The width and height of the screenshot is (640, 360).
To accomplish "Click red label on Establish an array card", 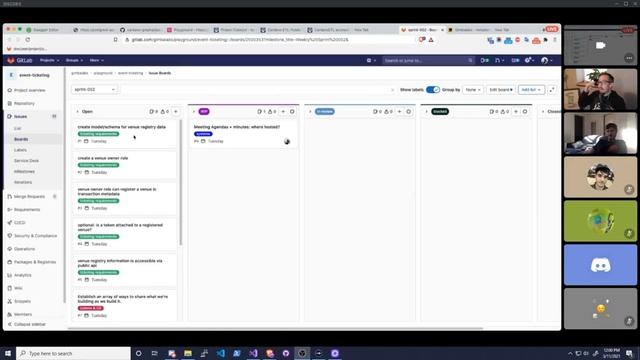I will (91, 308).
